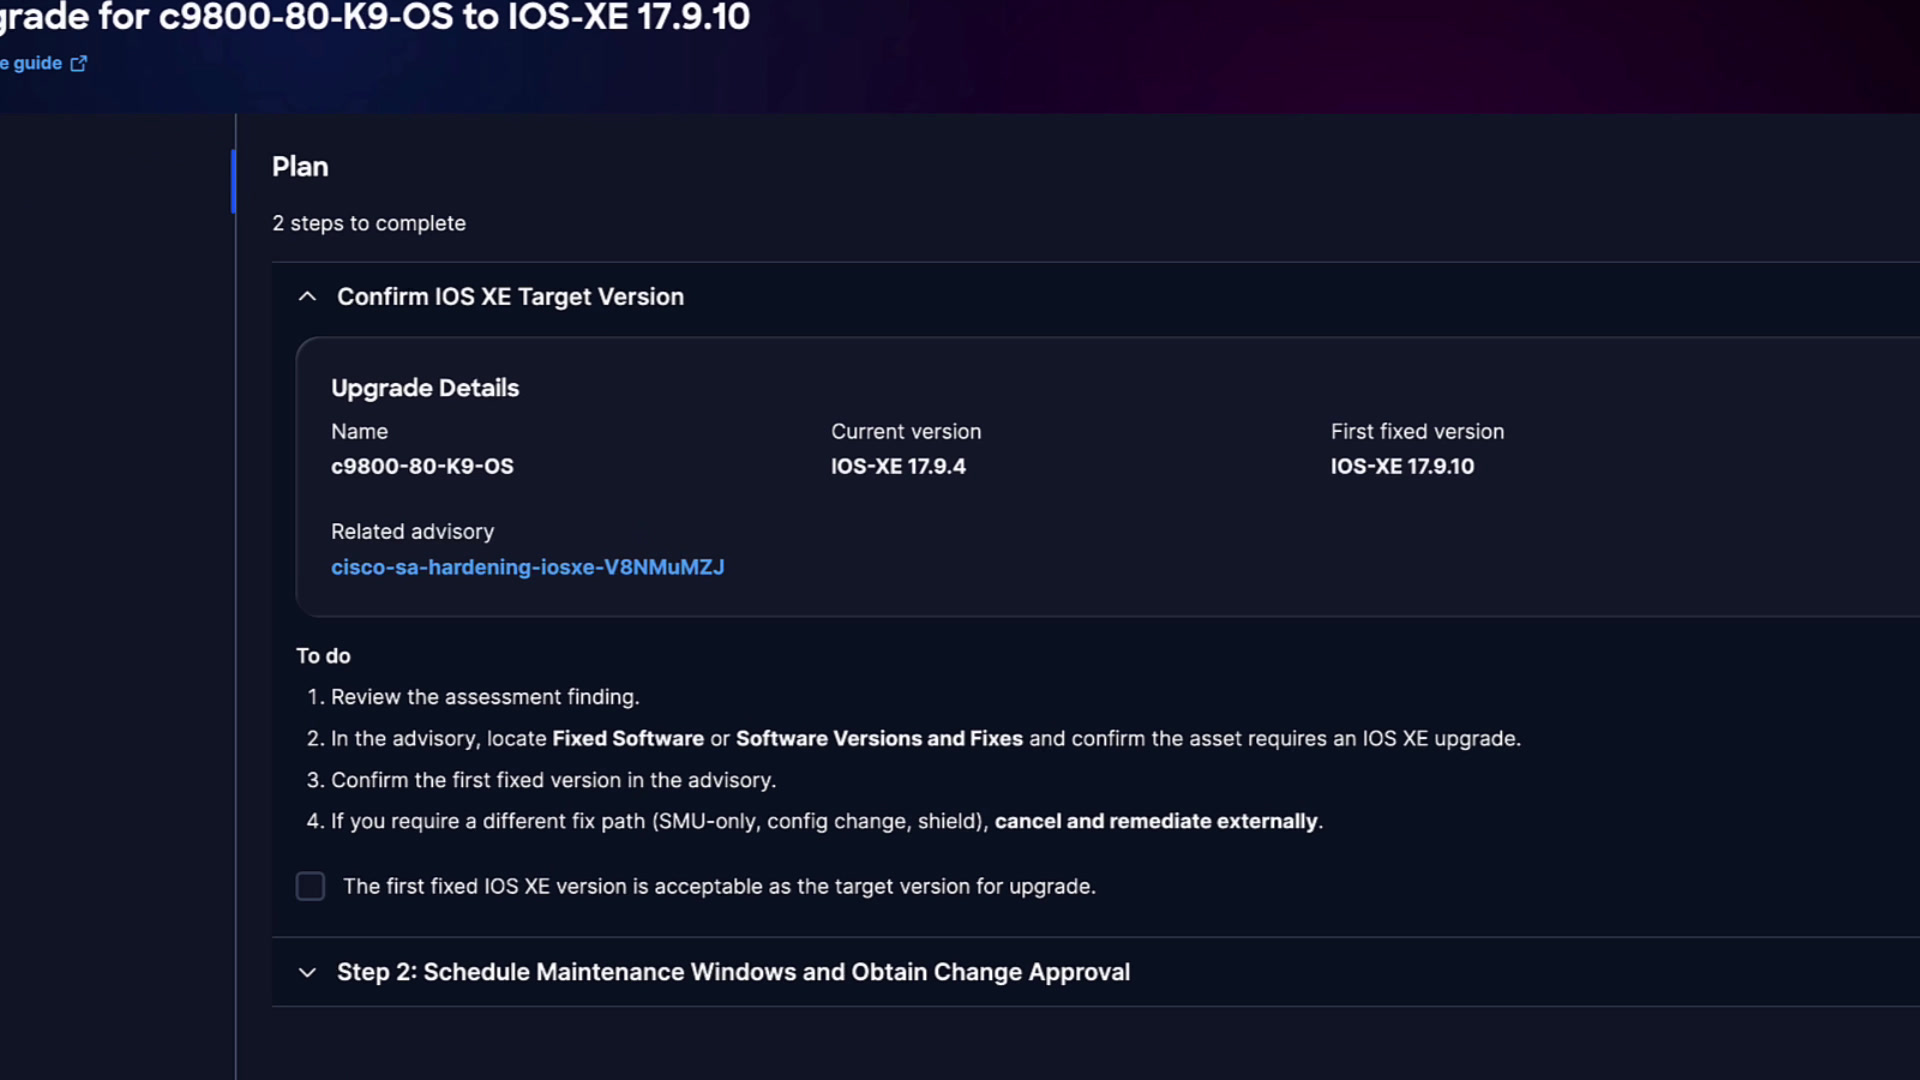Select the Confirm IOS XE Target Version heading
This screenshot has height=1080, width=1920.
[x=510, y=297]
